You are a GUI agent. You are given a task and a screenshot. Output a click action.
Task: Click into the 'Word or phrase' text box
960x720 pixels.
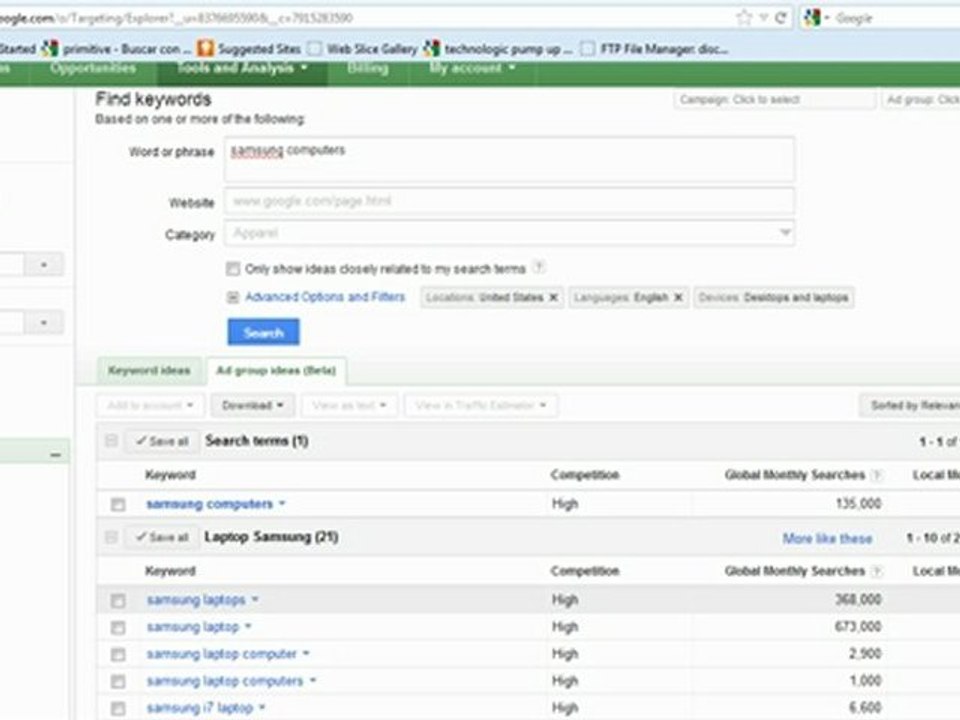(x=509, y=159)
